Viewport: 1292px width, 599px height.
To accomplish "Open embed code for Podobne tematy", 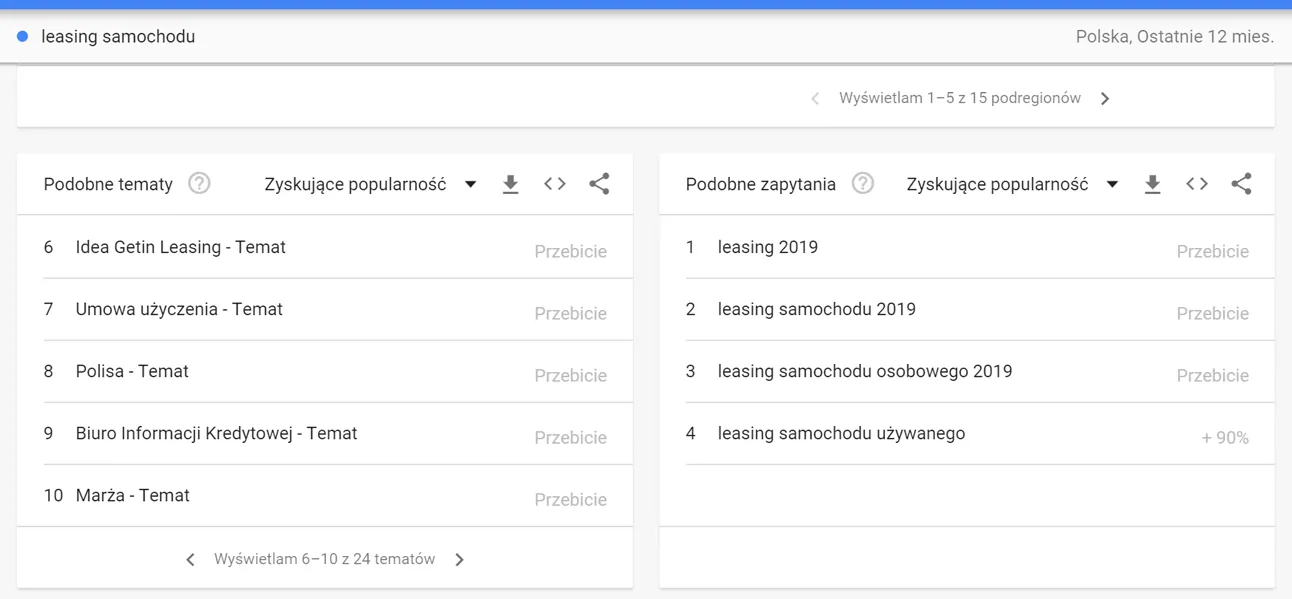I will [x=555, y=184].
